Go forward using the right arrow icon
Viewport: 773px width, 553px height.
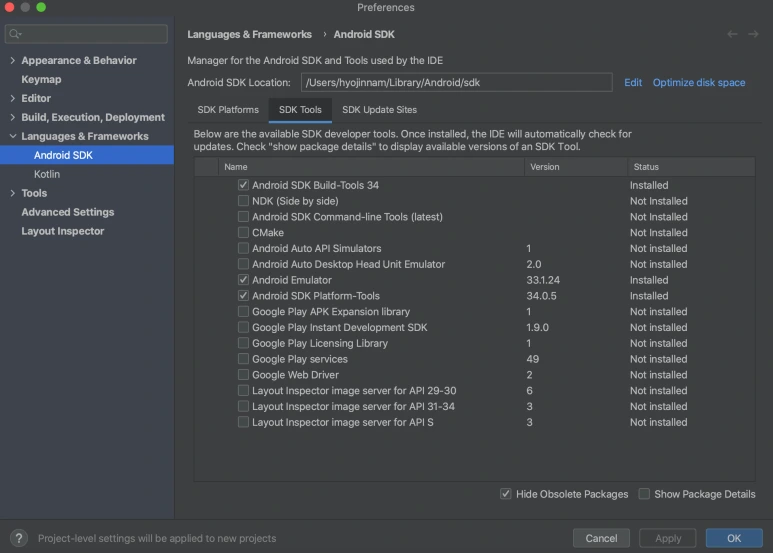pyautogui.click(x=753, y=34)
